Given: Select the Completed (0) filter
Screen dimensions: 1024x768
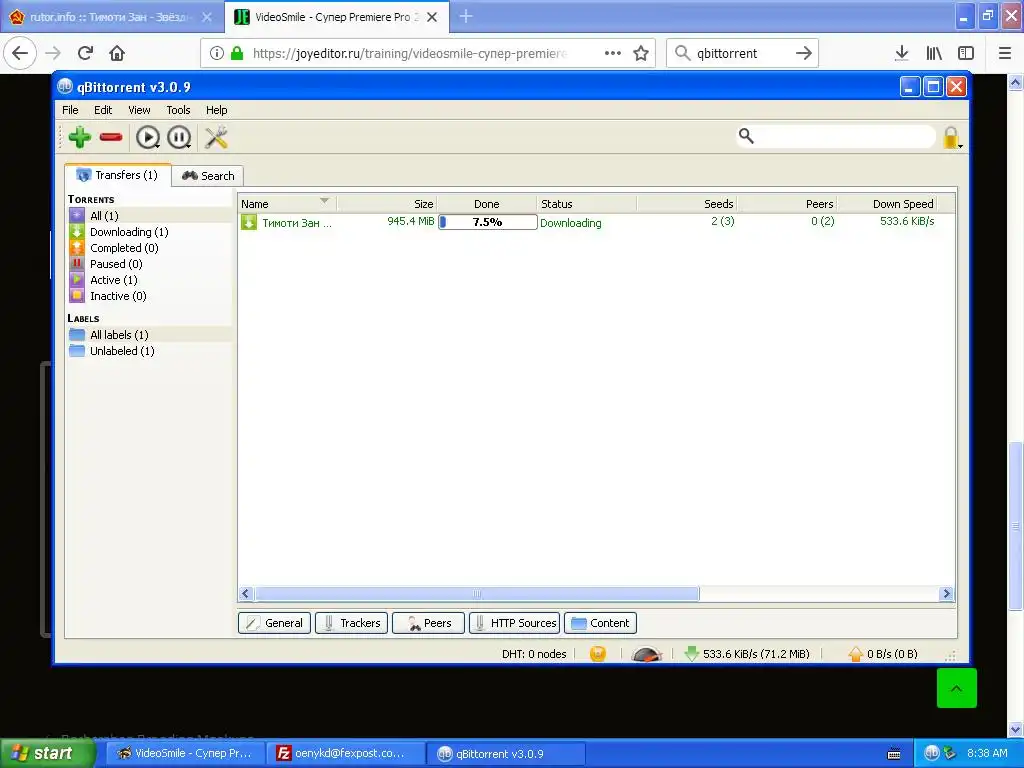Looking at the screenshot, I should pyautogui.click(x=150, y=248).
